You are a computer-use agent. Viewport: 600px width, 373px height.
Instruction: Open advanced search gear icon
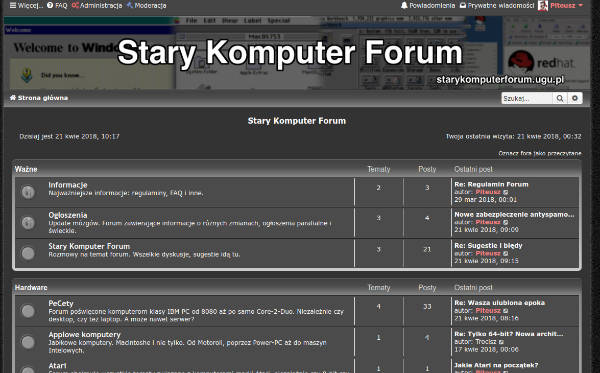pyautogui.click(x=575, y=98)
